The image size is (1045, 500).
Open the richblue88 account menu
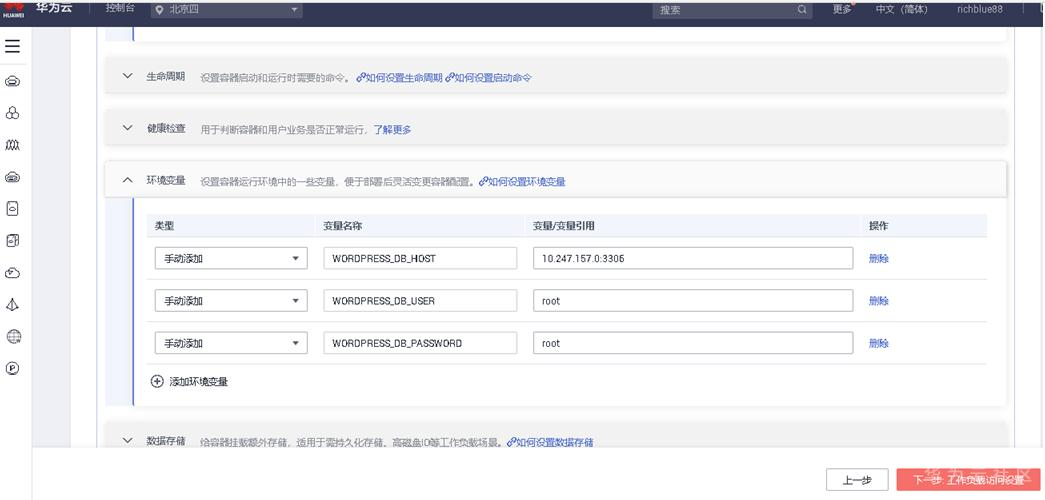click(x=979, y=10)
